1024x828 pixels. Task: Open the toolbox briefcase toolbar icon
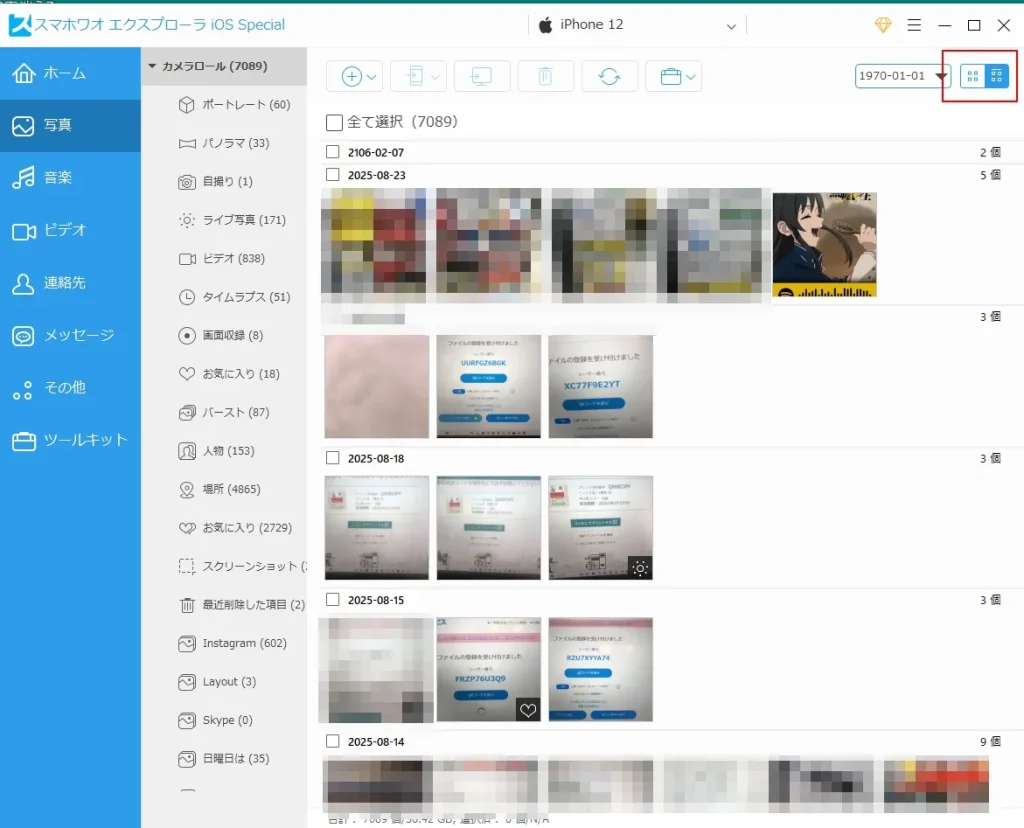point(671,77)
